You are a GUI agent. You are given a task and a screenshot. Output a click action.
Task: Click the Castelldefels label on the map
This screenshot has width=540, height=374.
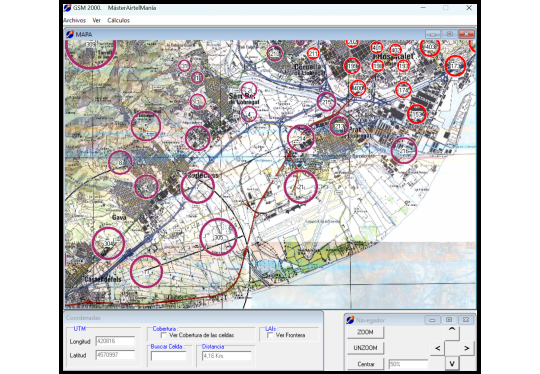click(103, 279)
